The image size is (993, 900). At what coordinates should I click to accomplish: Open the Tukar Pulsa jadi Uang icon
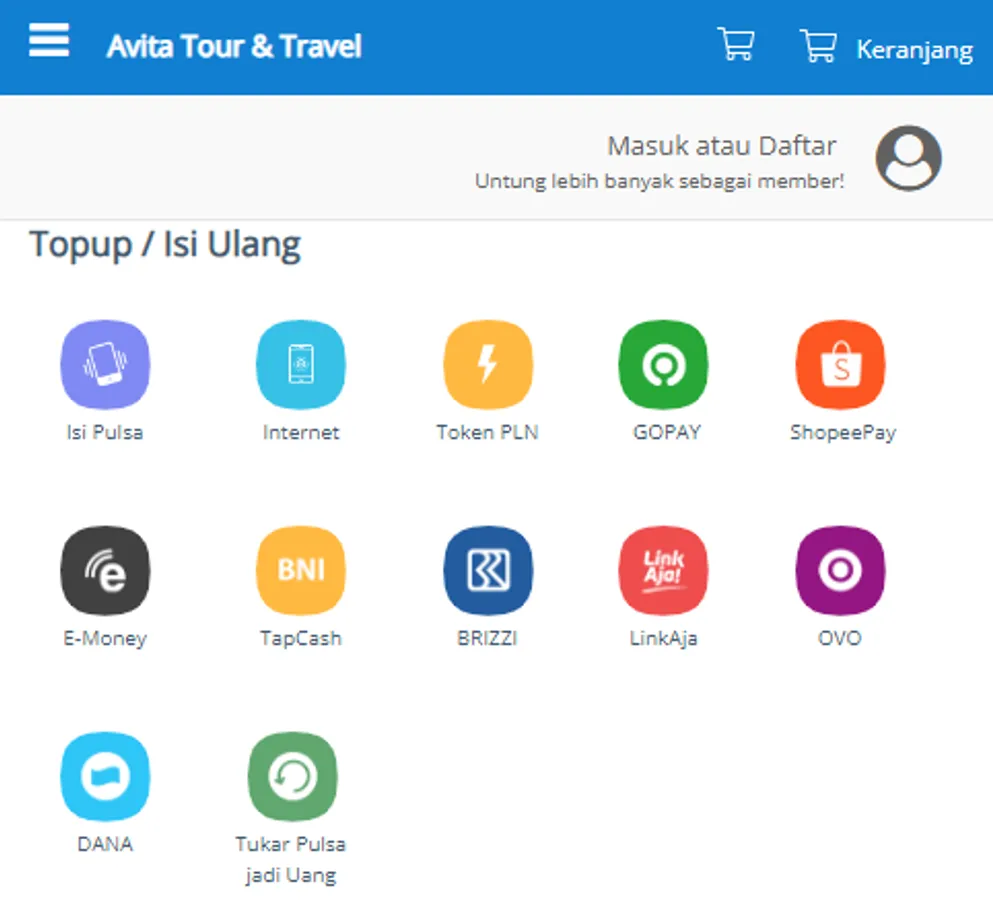pos(293,776)
